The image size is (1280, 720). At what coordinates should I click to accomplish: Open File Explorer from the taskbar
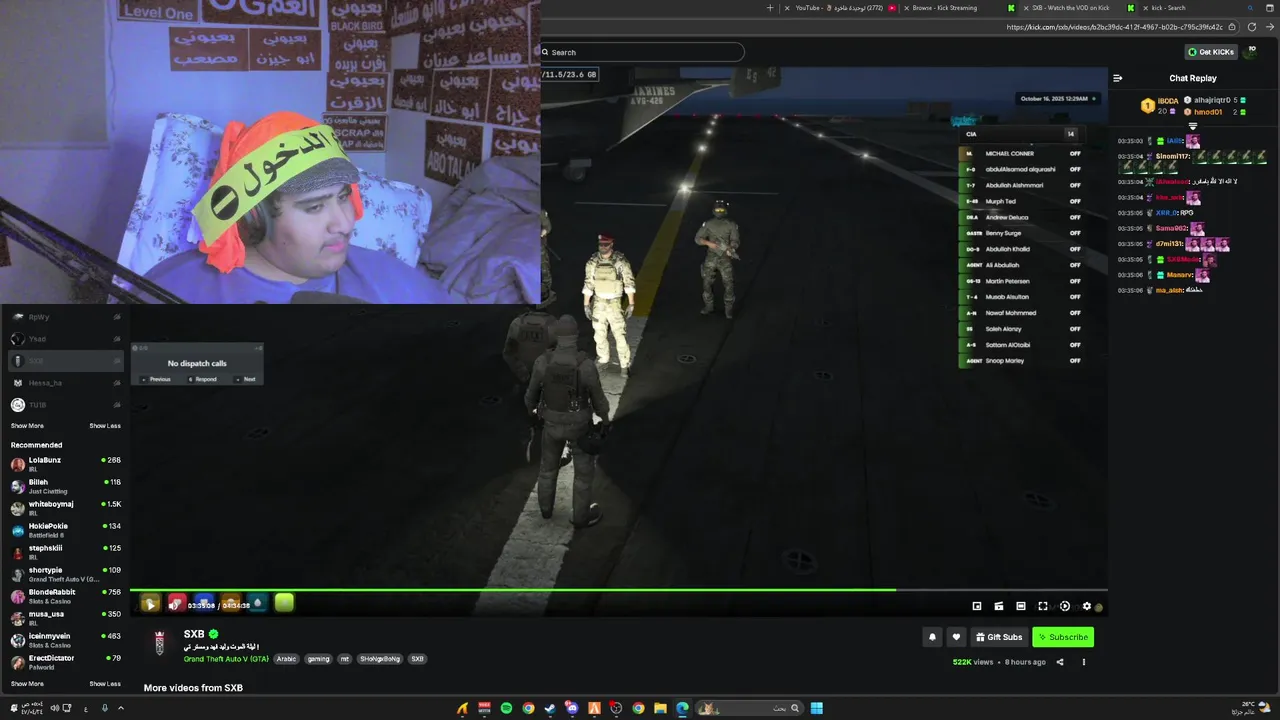[x=660, y=708]
